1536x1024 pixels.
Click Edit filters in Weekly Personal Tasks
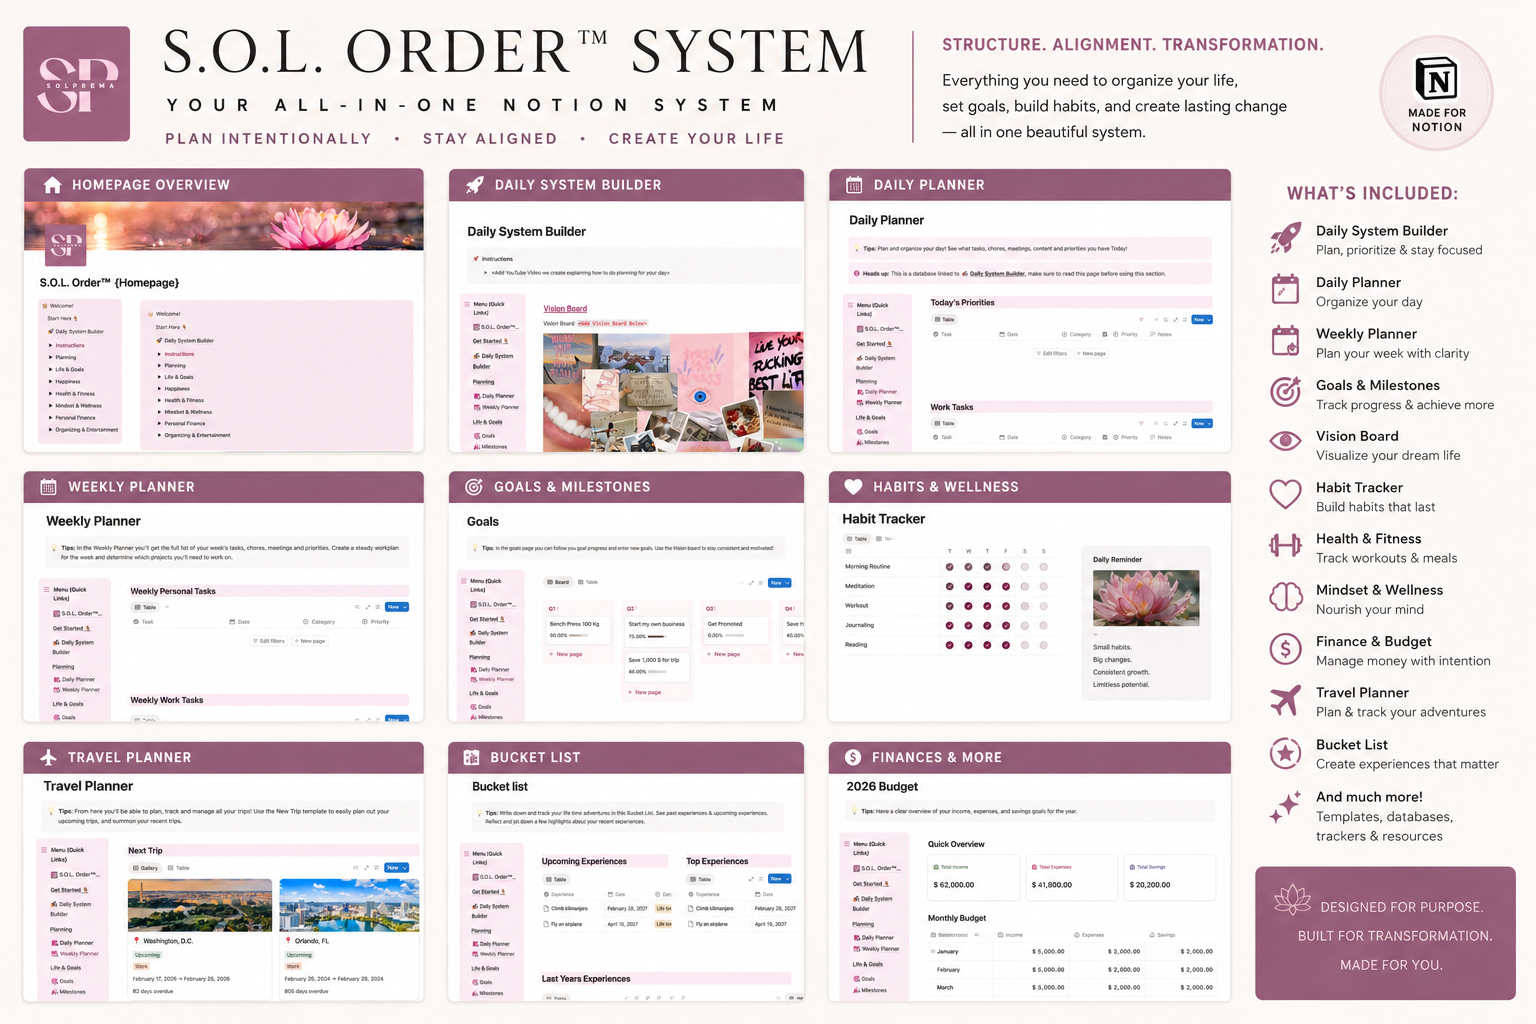click(x=269, y=641)
